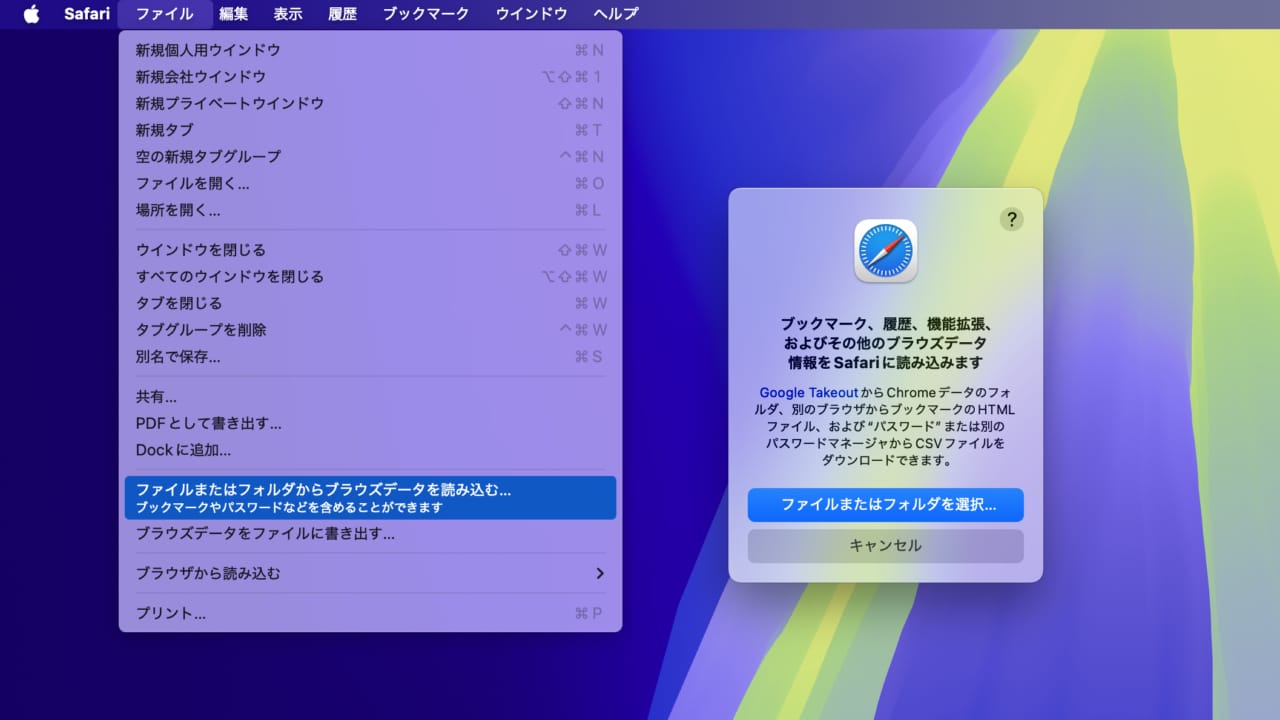Open the Safari application menu
Image resolution: width=1280 pixels, height=720 pixels.
[87, 14]
